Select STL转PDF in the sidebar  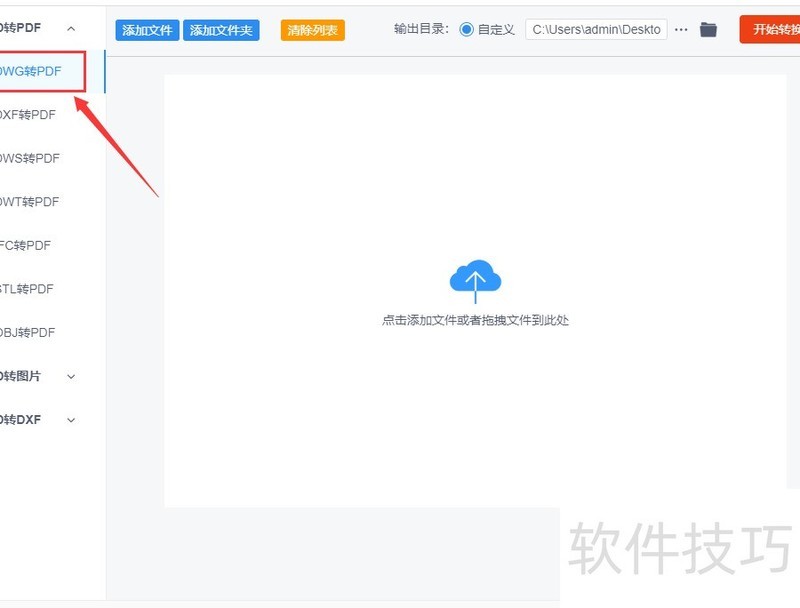[27, 289]
